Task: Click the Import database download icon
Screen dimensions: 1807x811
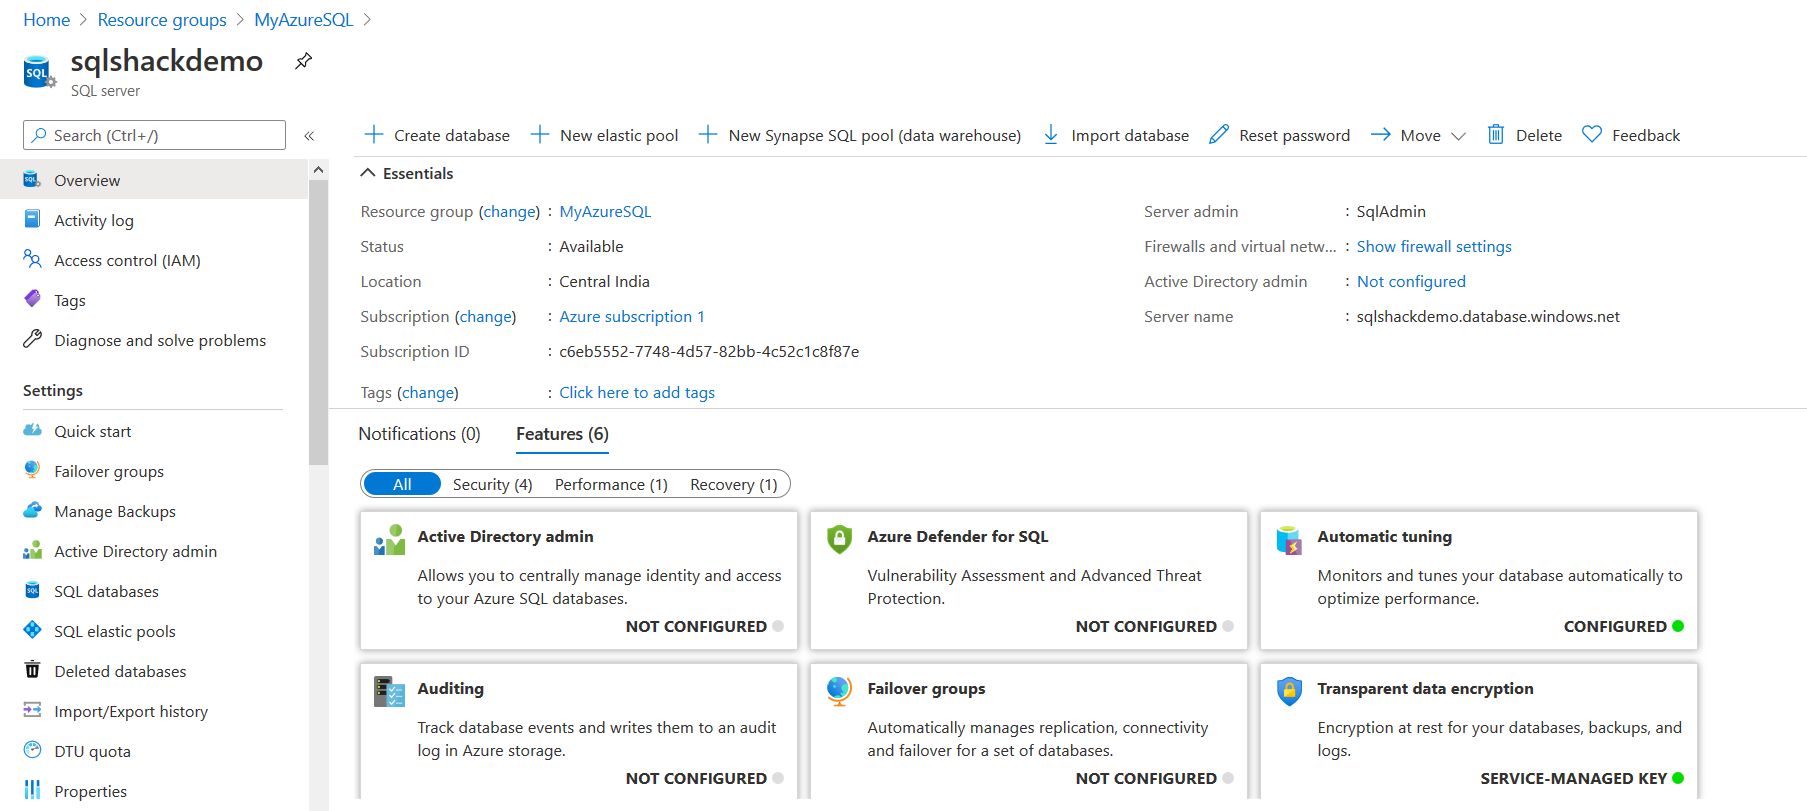Action: click(1051, 135)
